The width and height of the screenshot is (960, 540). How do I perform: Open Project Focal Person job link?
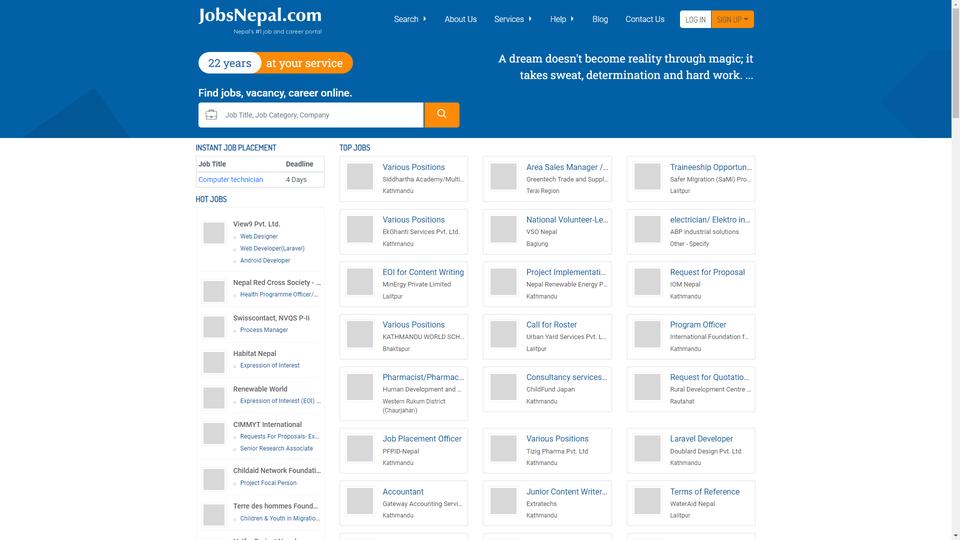pos(268,482)
